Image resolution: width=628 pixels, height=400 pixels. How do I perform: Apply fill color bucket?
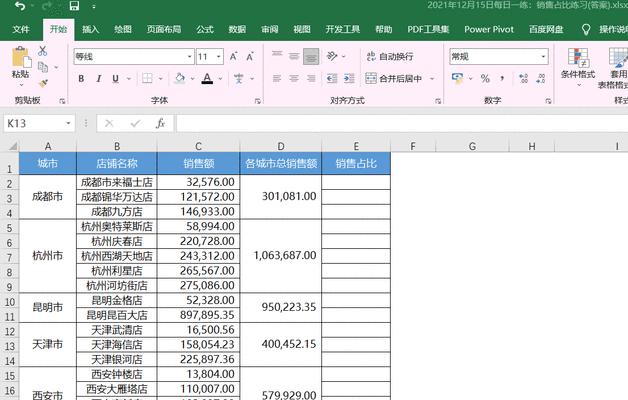point(180,78)
